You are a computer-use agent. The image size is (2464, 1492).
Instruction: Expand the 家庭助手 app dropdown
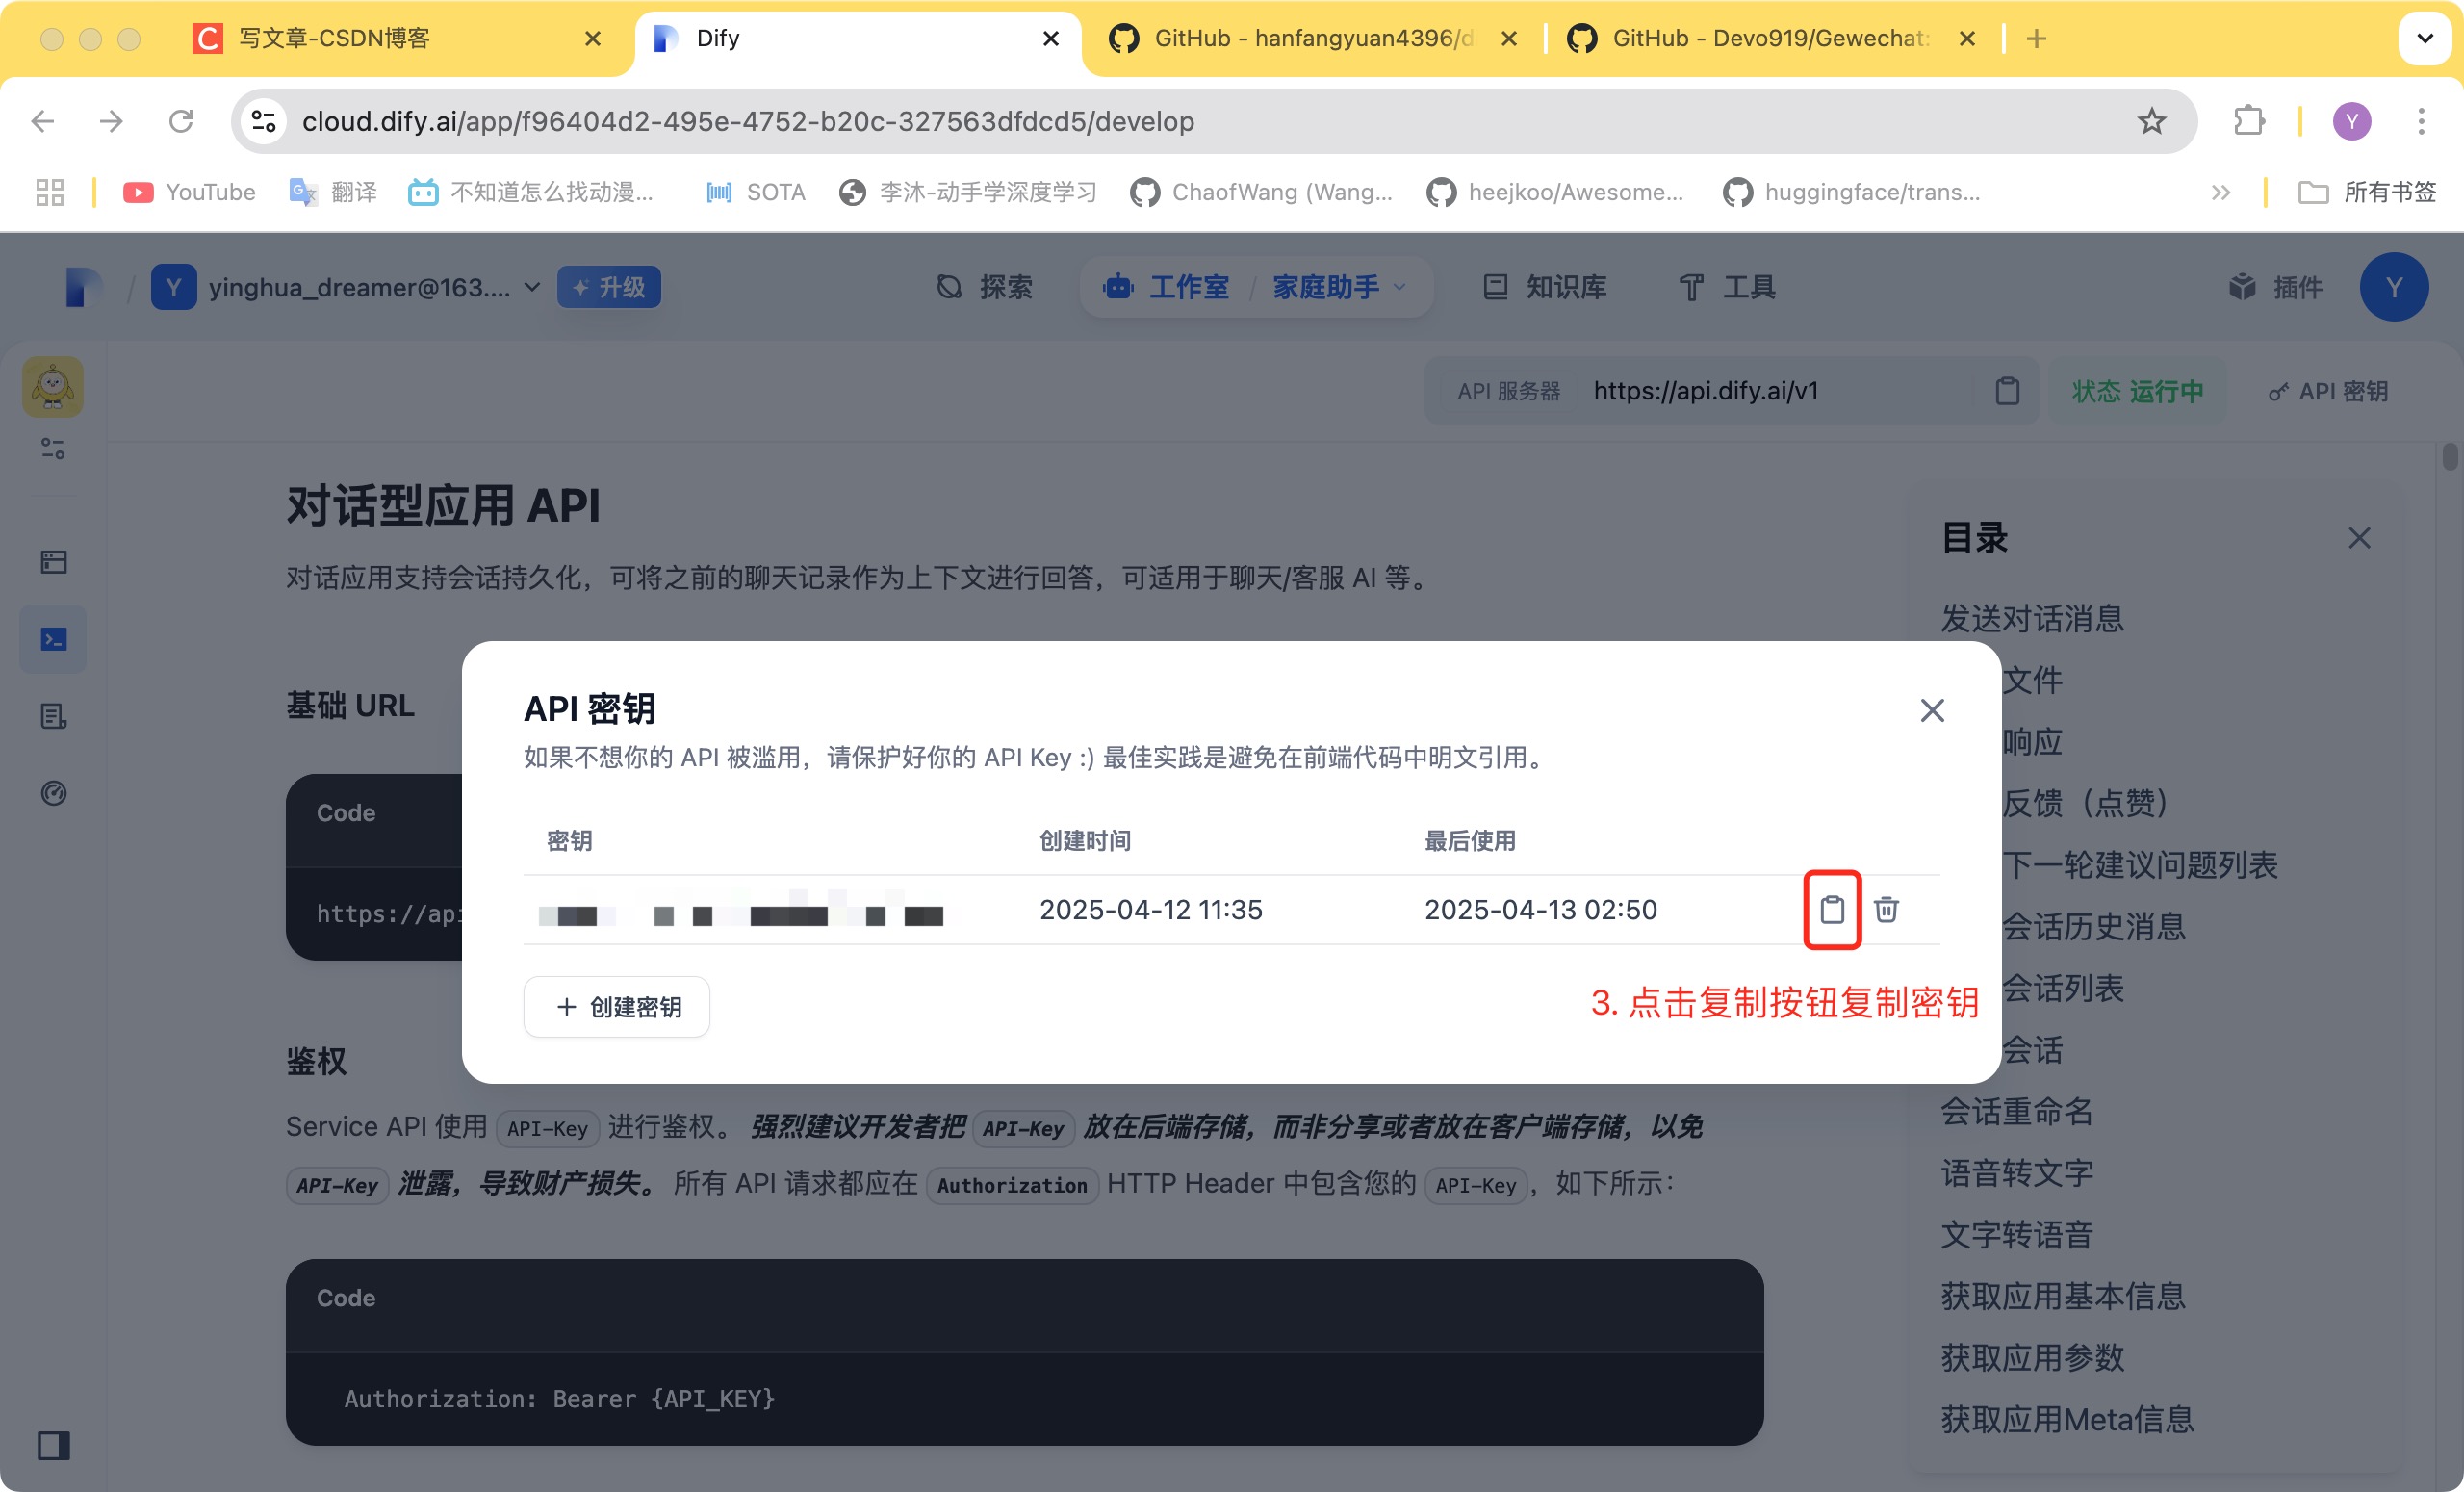1400,288
